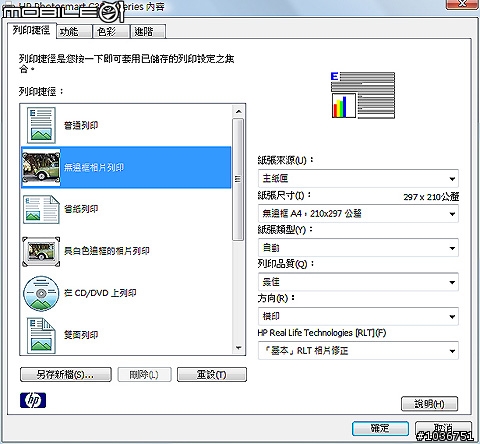Select the 無邊框相片列印 list entry text
This screenshot has width=480, height=444.
click(94, 167)
